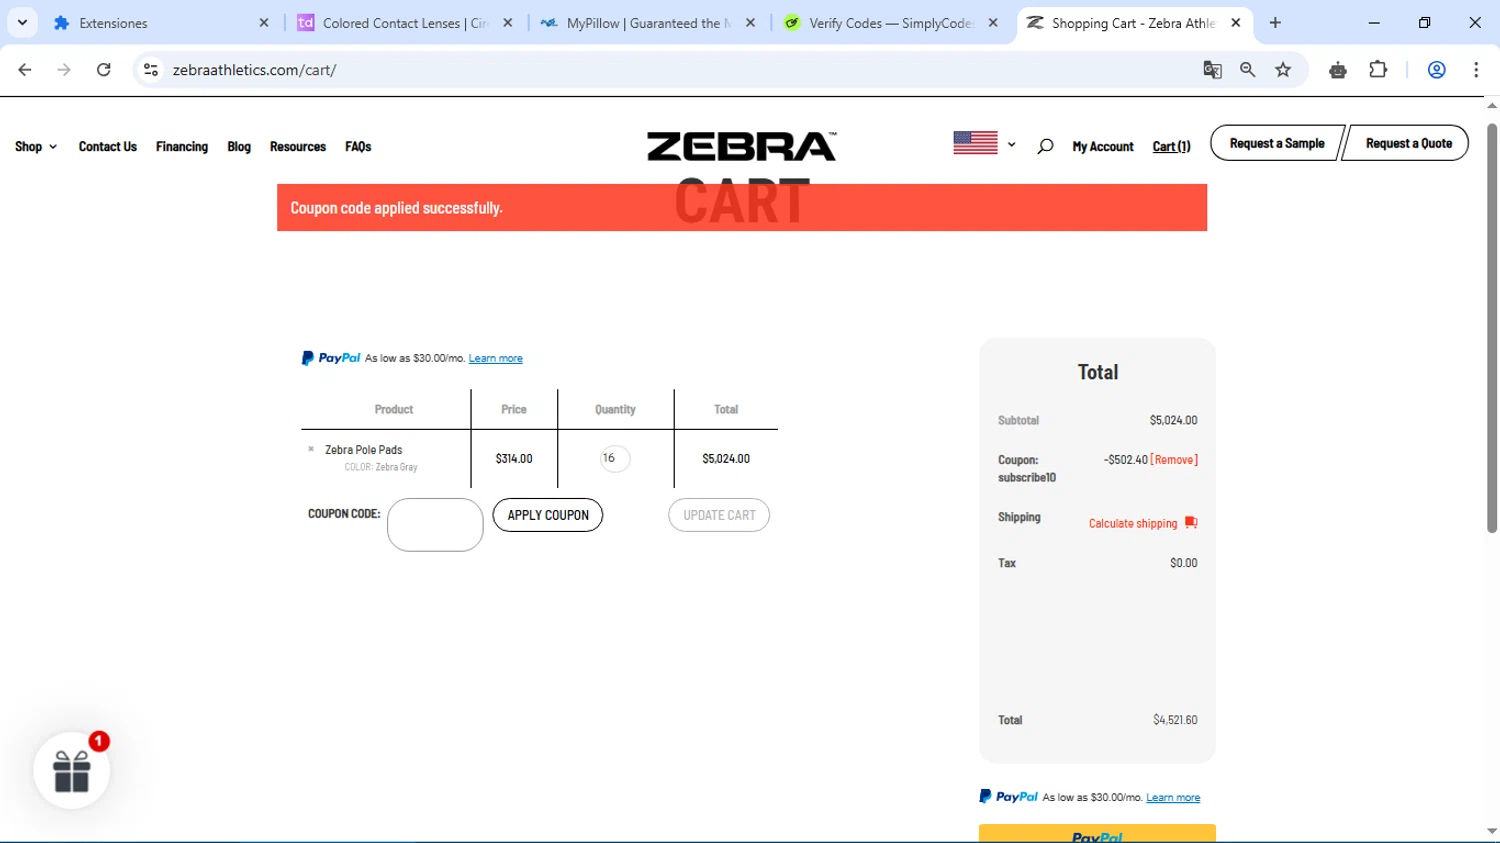Screen dimensions: 1500x843
Task: Close the Shopping Cart tab
Action: [1236, 22]
